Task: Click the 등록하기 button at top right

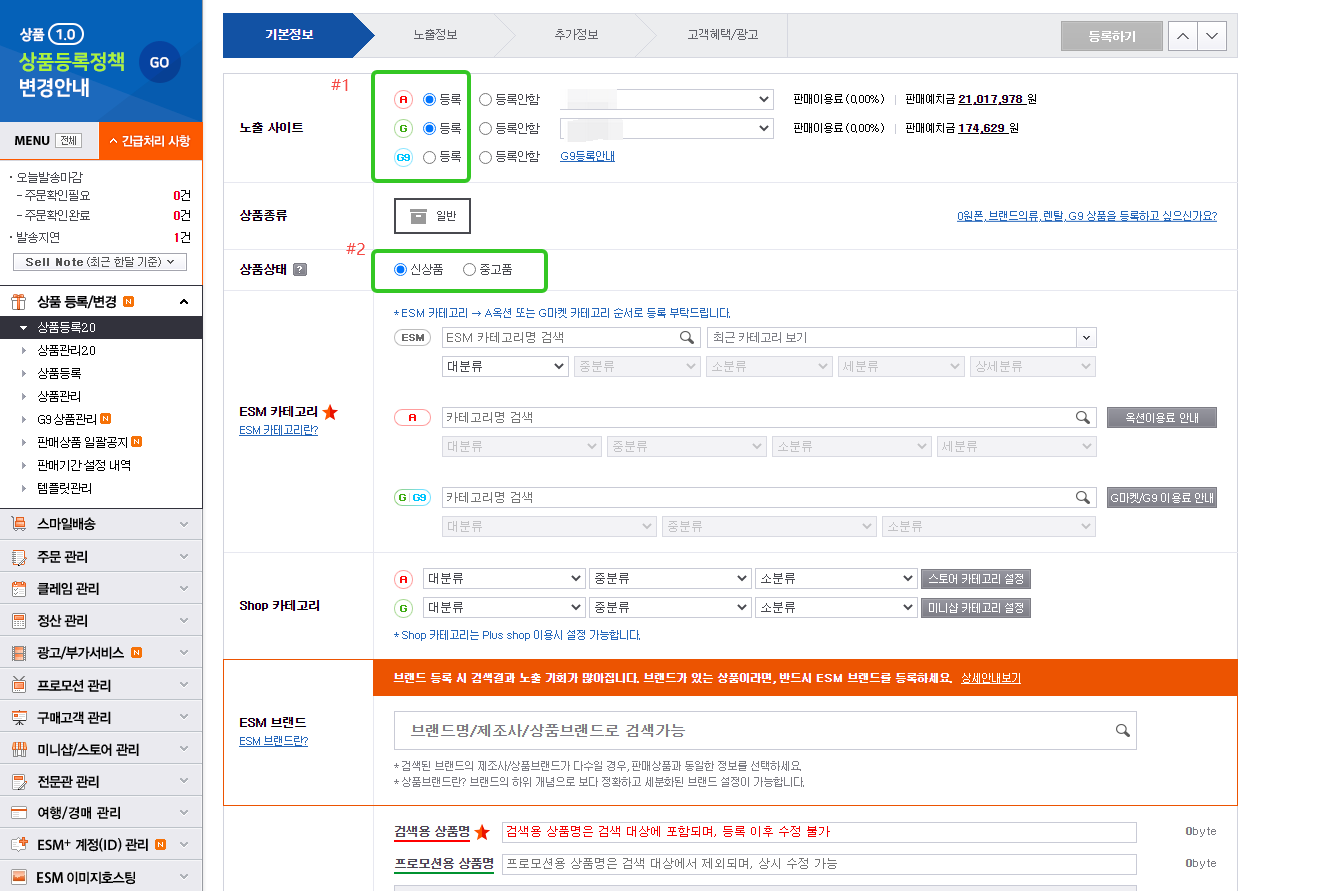Action: pyautogui.click(x=1111, y=35)
